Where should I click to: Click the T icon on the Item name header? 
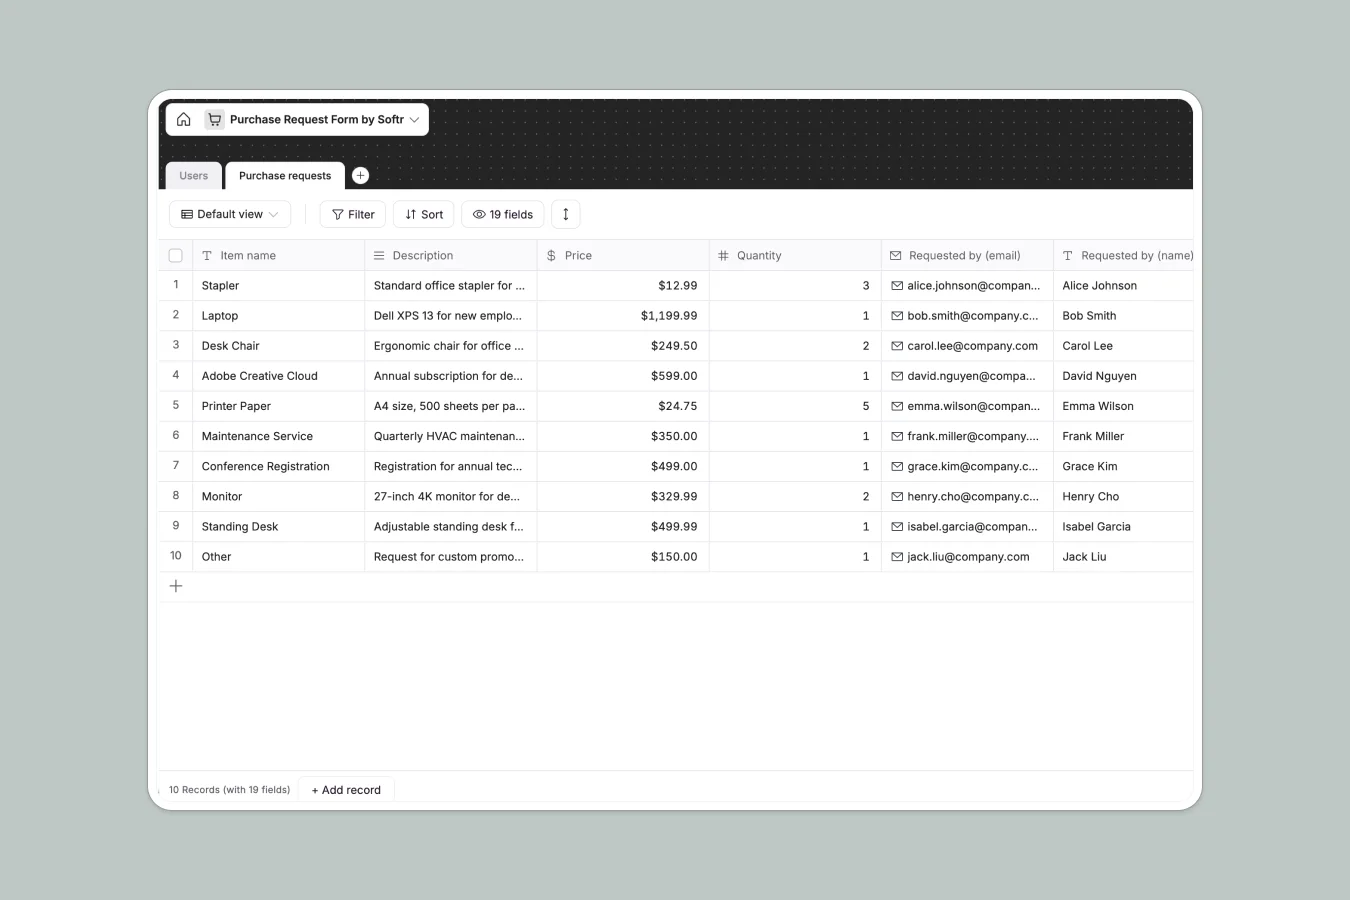(205, 255)
